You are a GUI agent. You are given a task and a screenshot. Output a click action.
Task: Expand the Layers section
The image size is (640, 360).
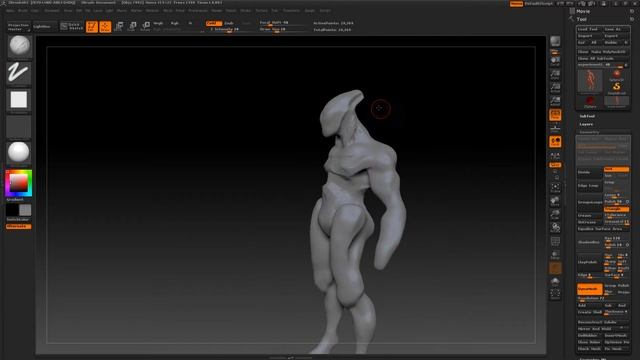587,124
